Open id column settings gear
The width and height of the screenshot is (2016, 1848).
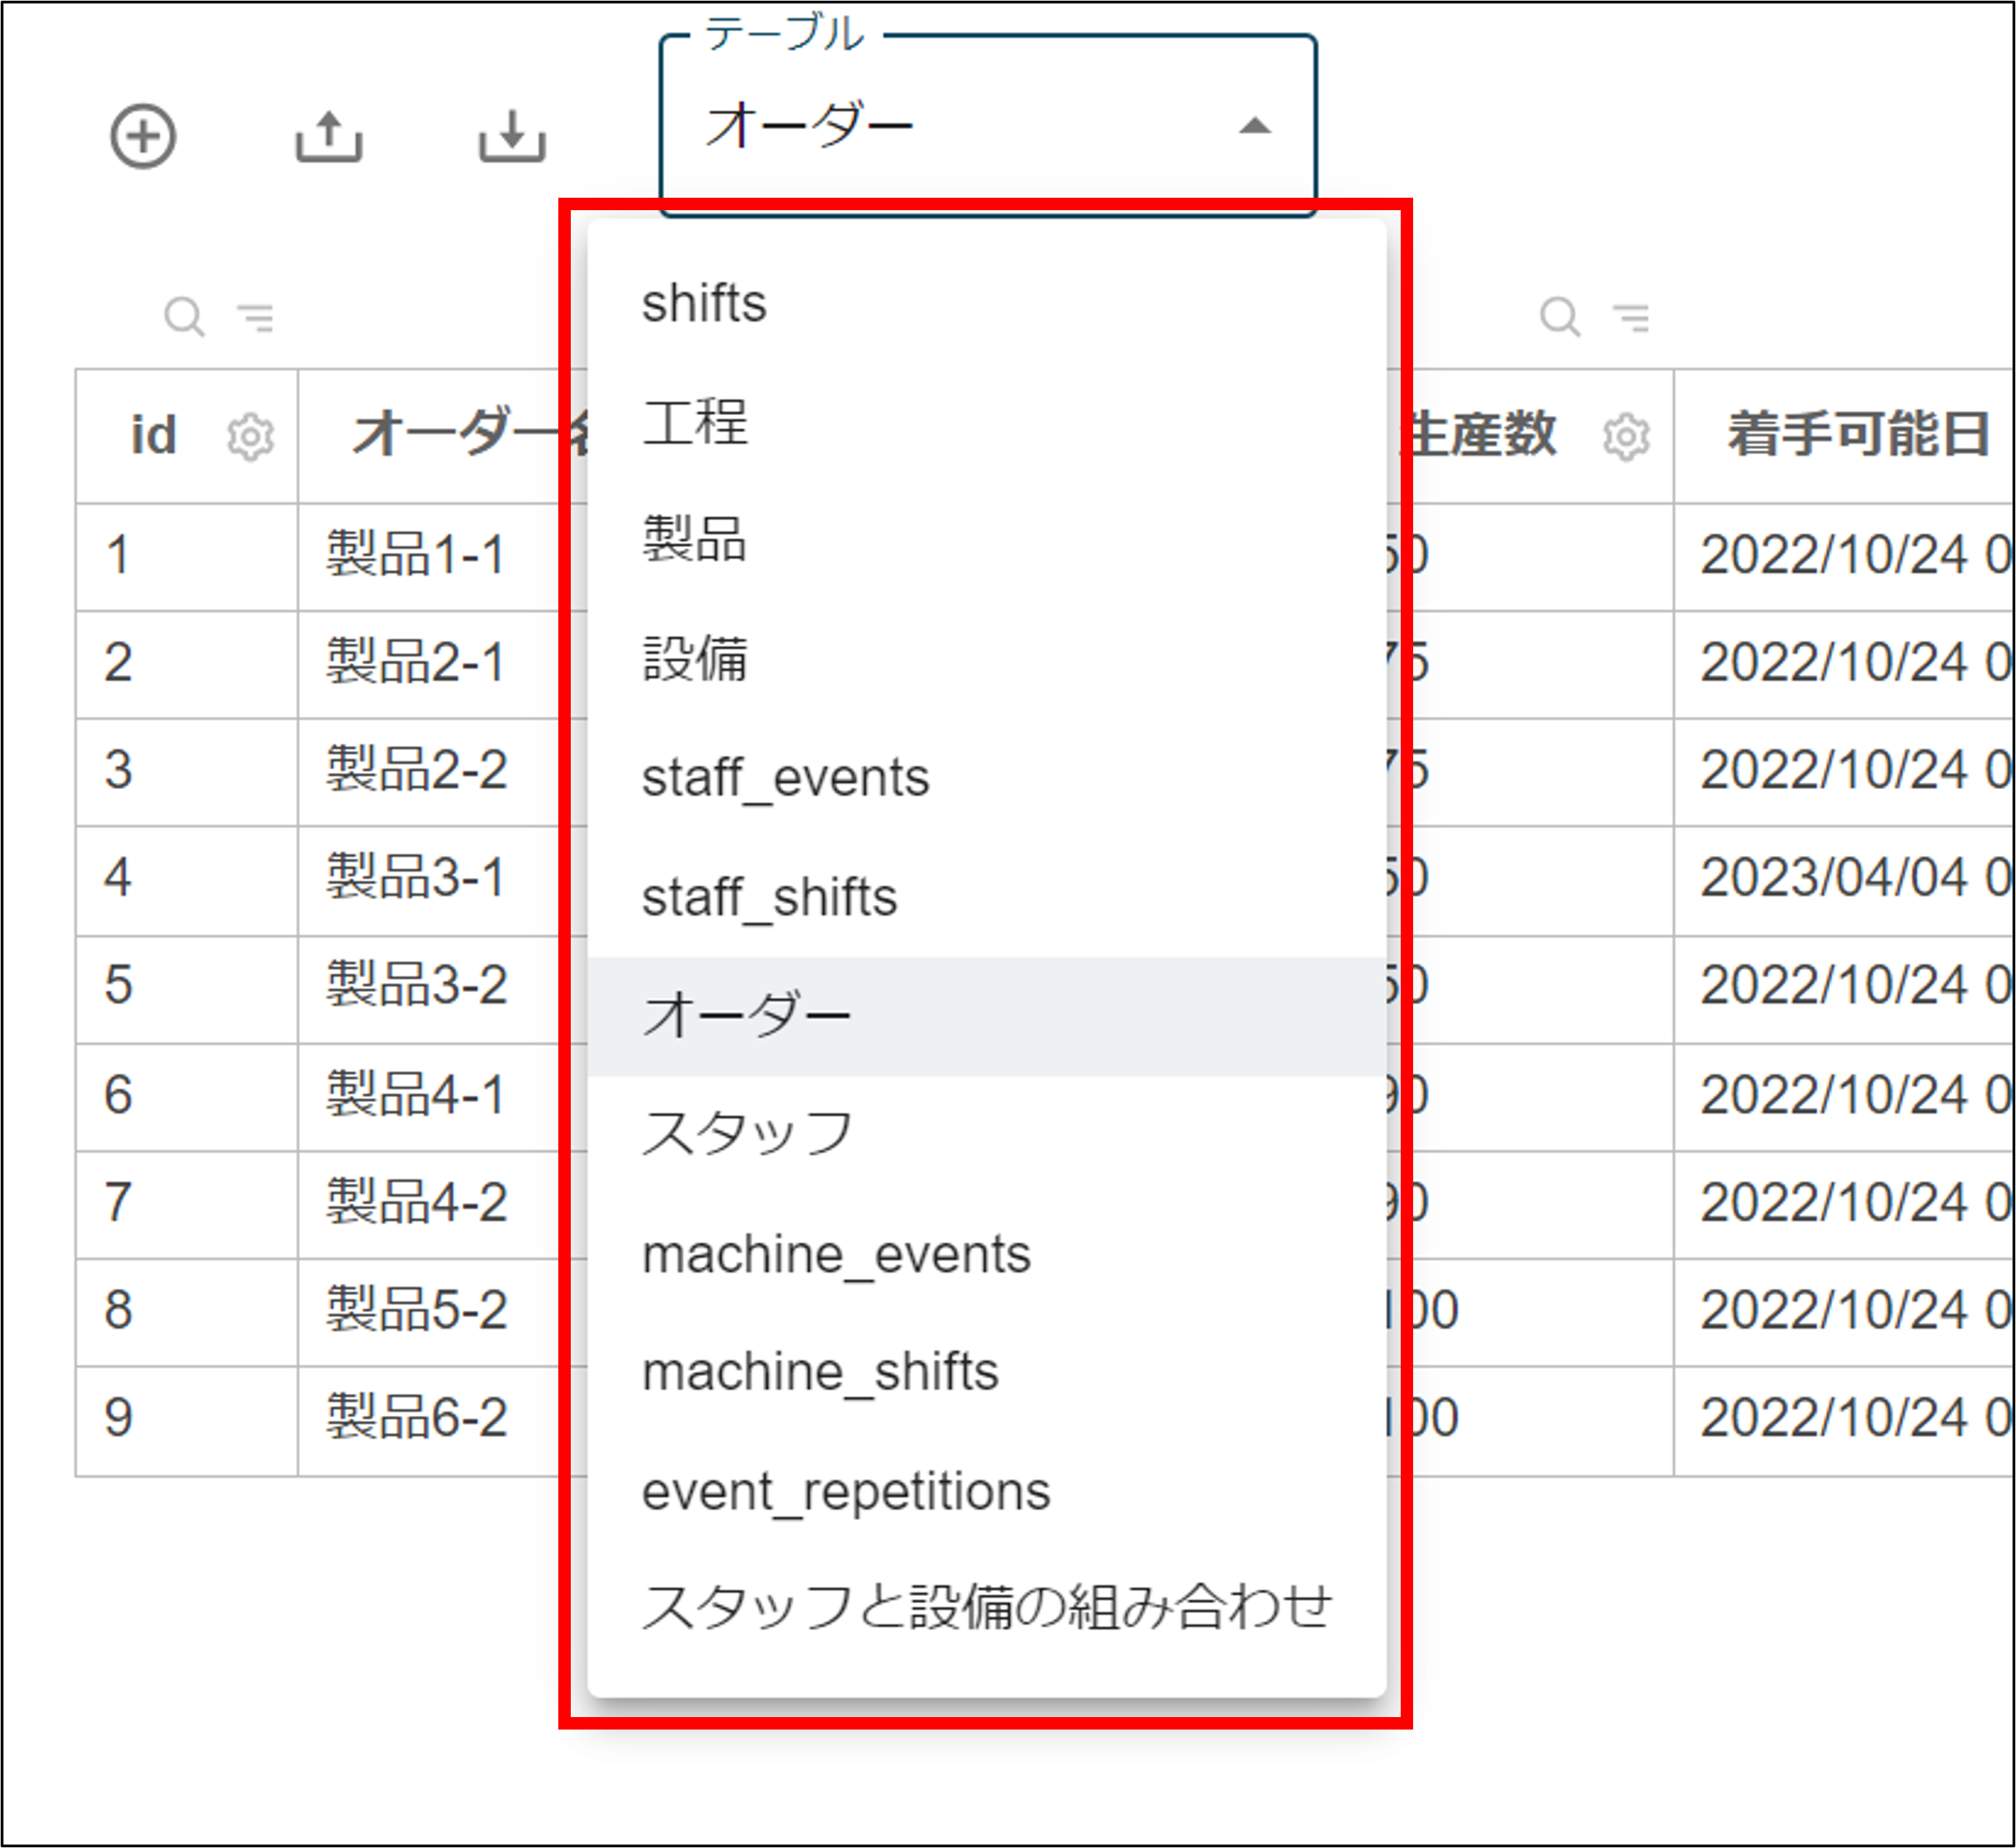tap(250, 437)
